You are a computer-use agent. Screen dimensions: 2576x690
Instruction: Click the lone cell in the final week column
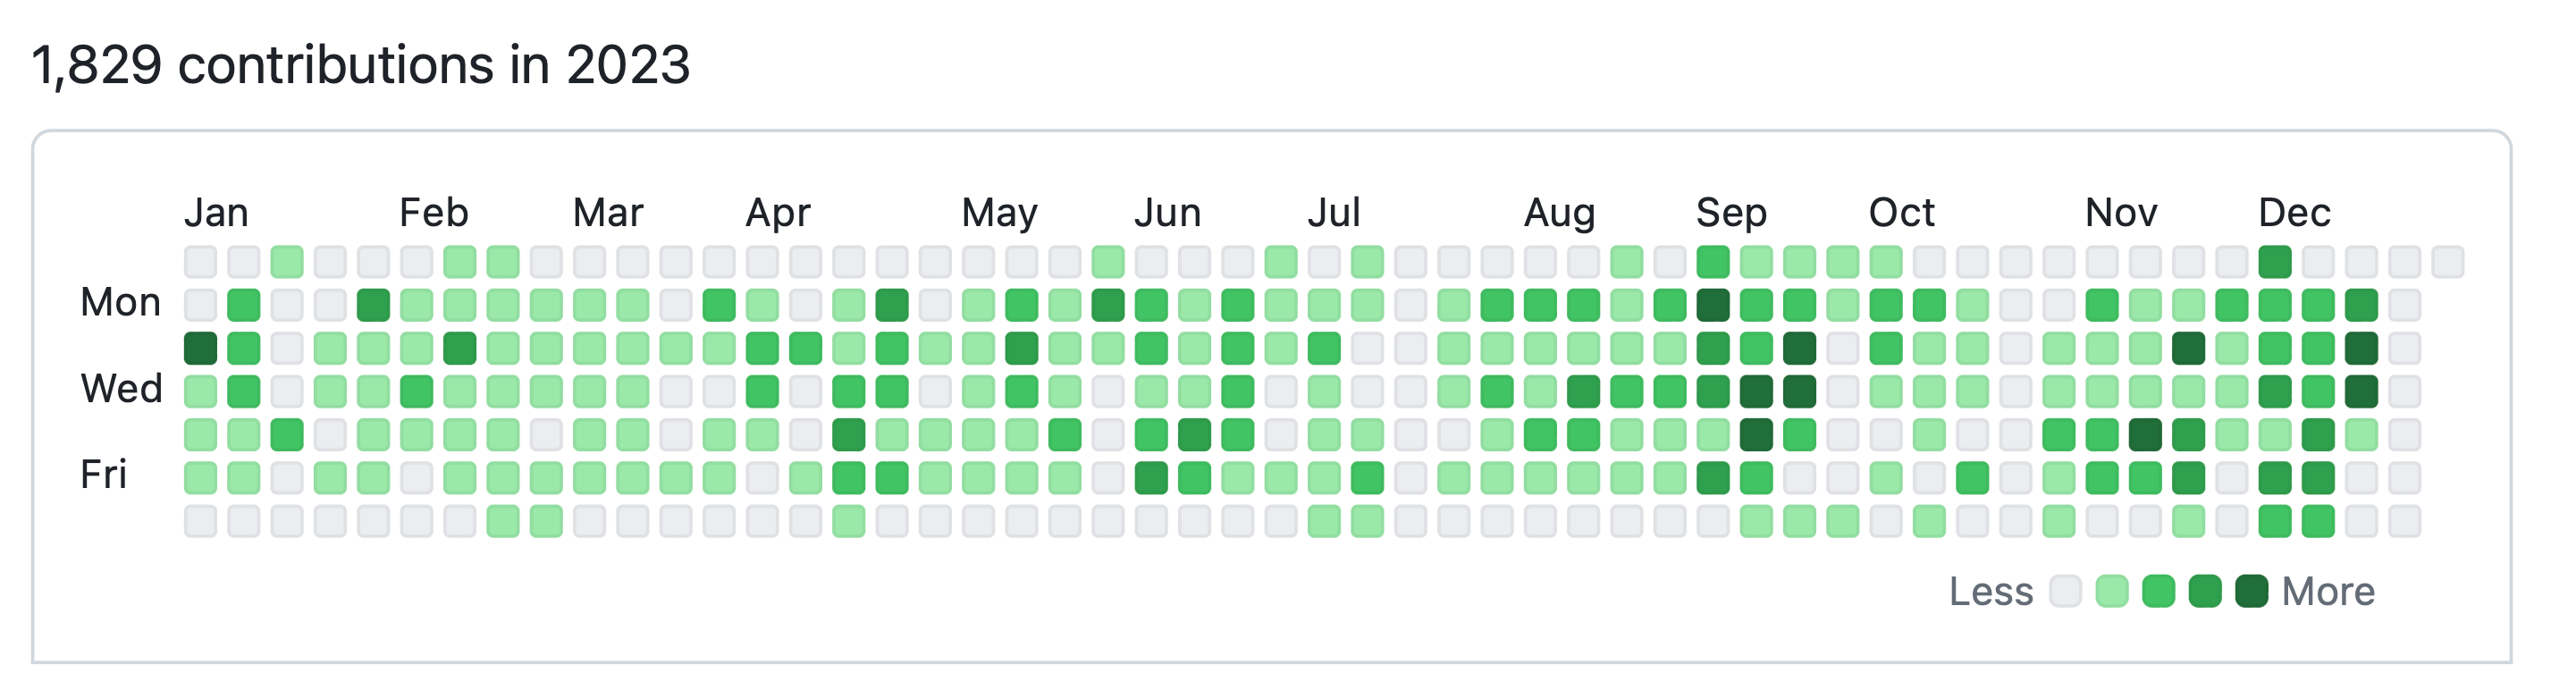(2448, 262)
